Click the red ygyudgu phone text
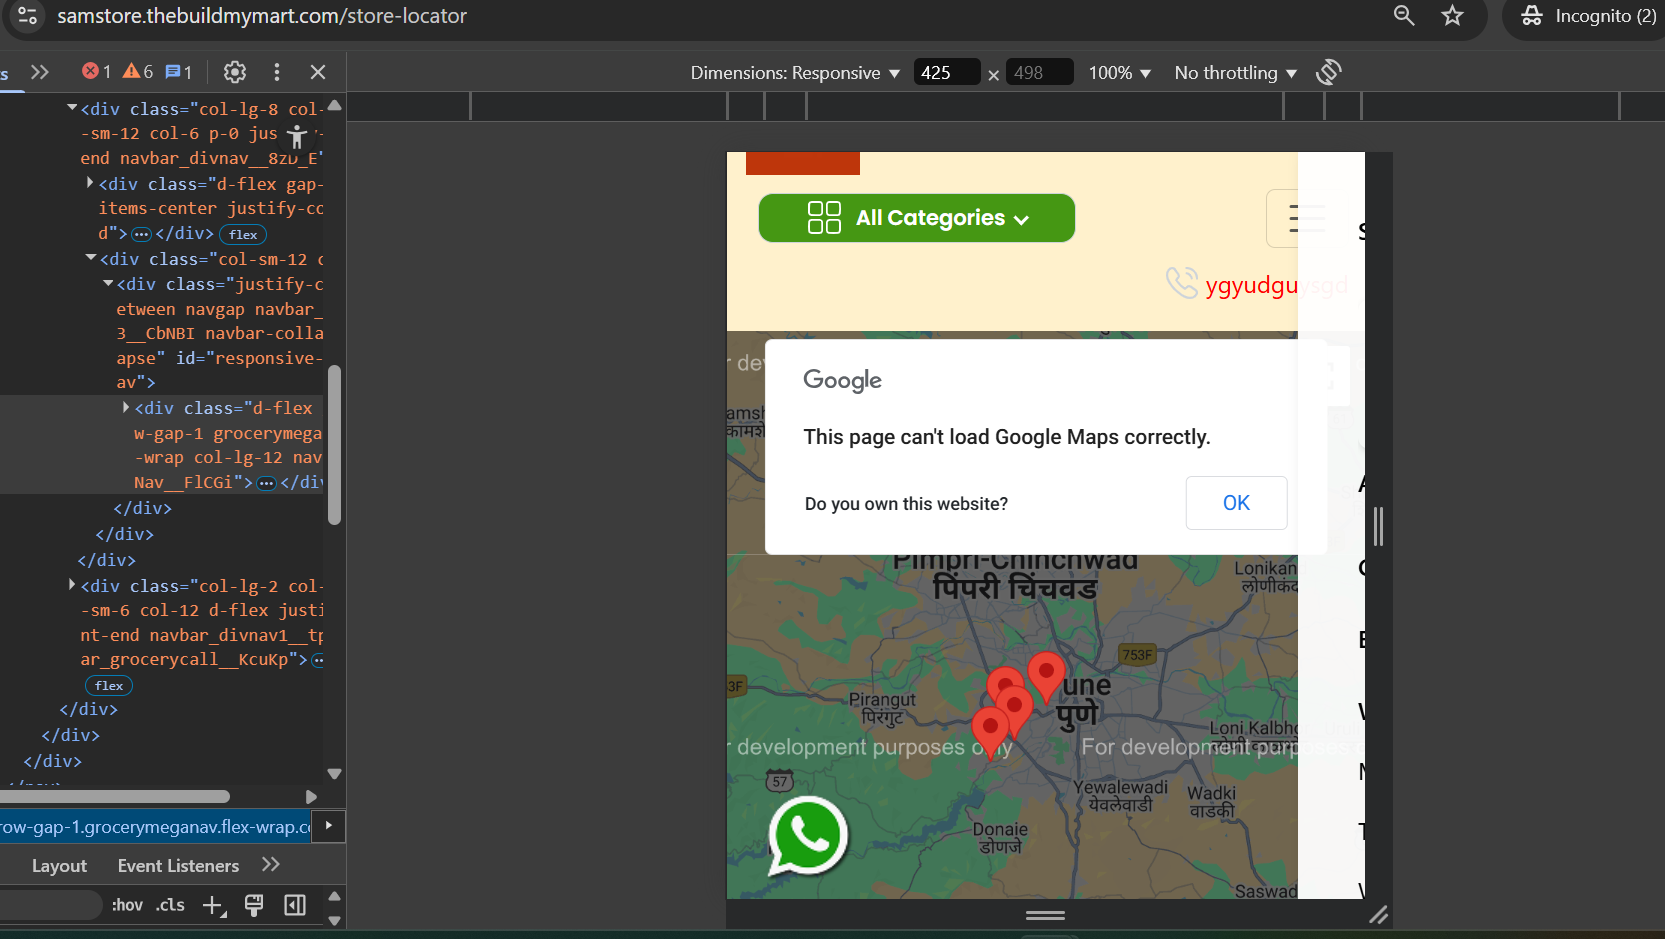 click(1276, 285)
